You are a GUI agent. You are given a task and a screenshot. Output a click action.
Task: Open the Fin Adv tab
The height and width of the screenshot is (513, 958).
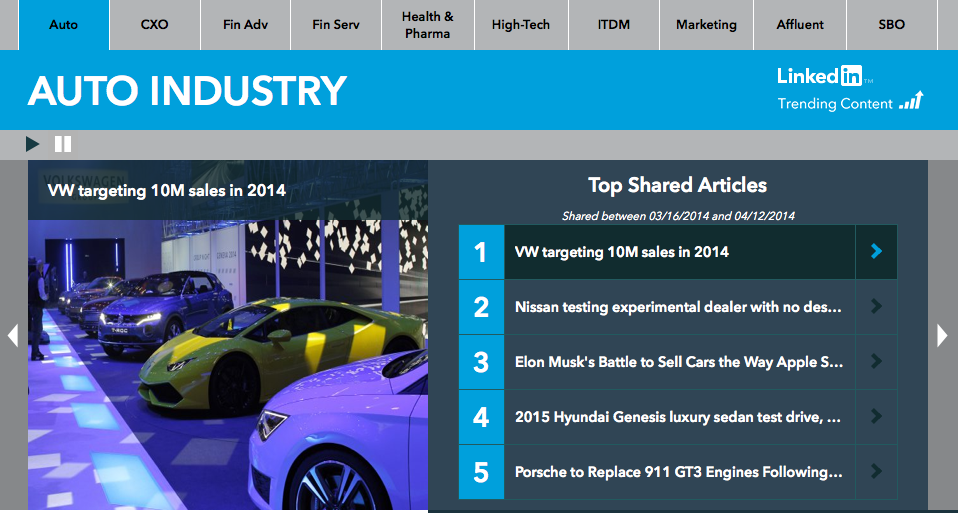246,25
